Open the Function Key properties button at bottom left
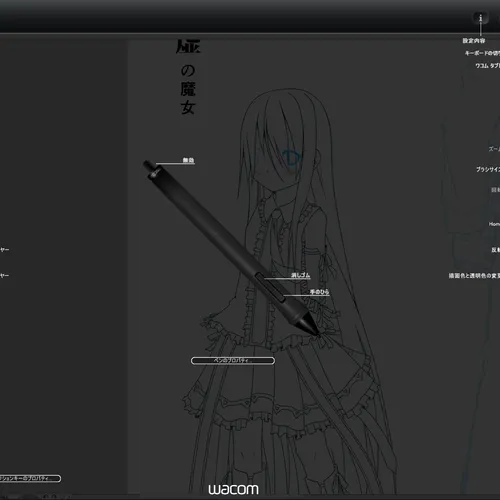The image size is (500, 500). click(x=30, y=479)
